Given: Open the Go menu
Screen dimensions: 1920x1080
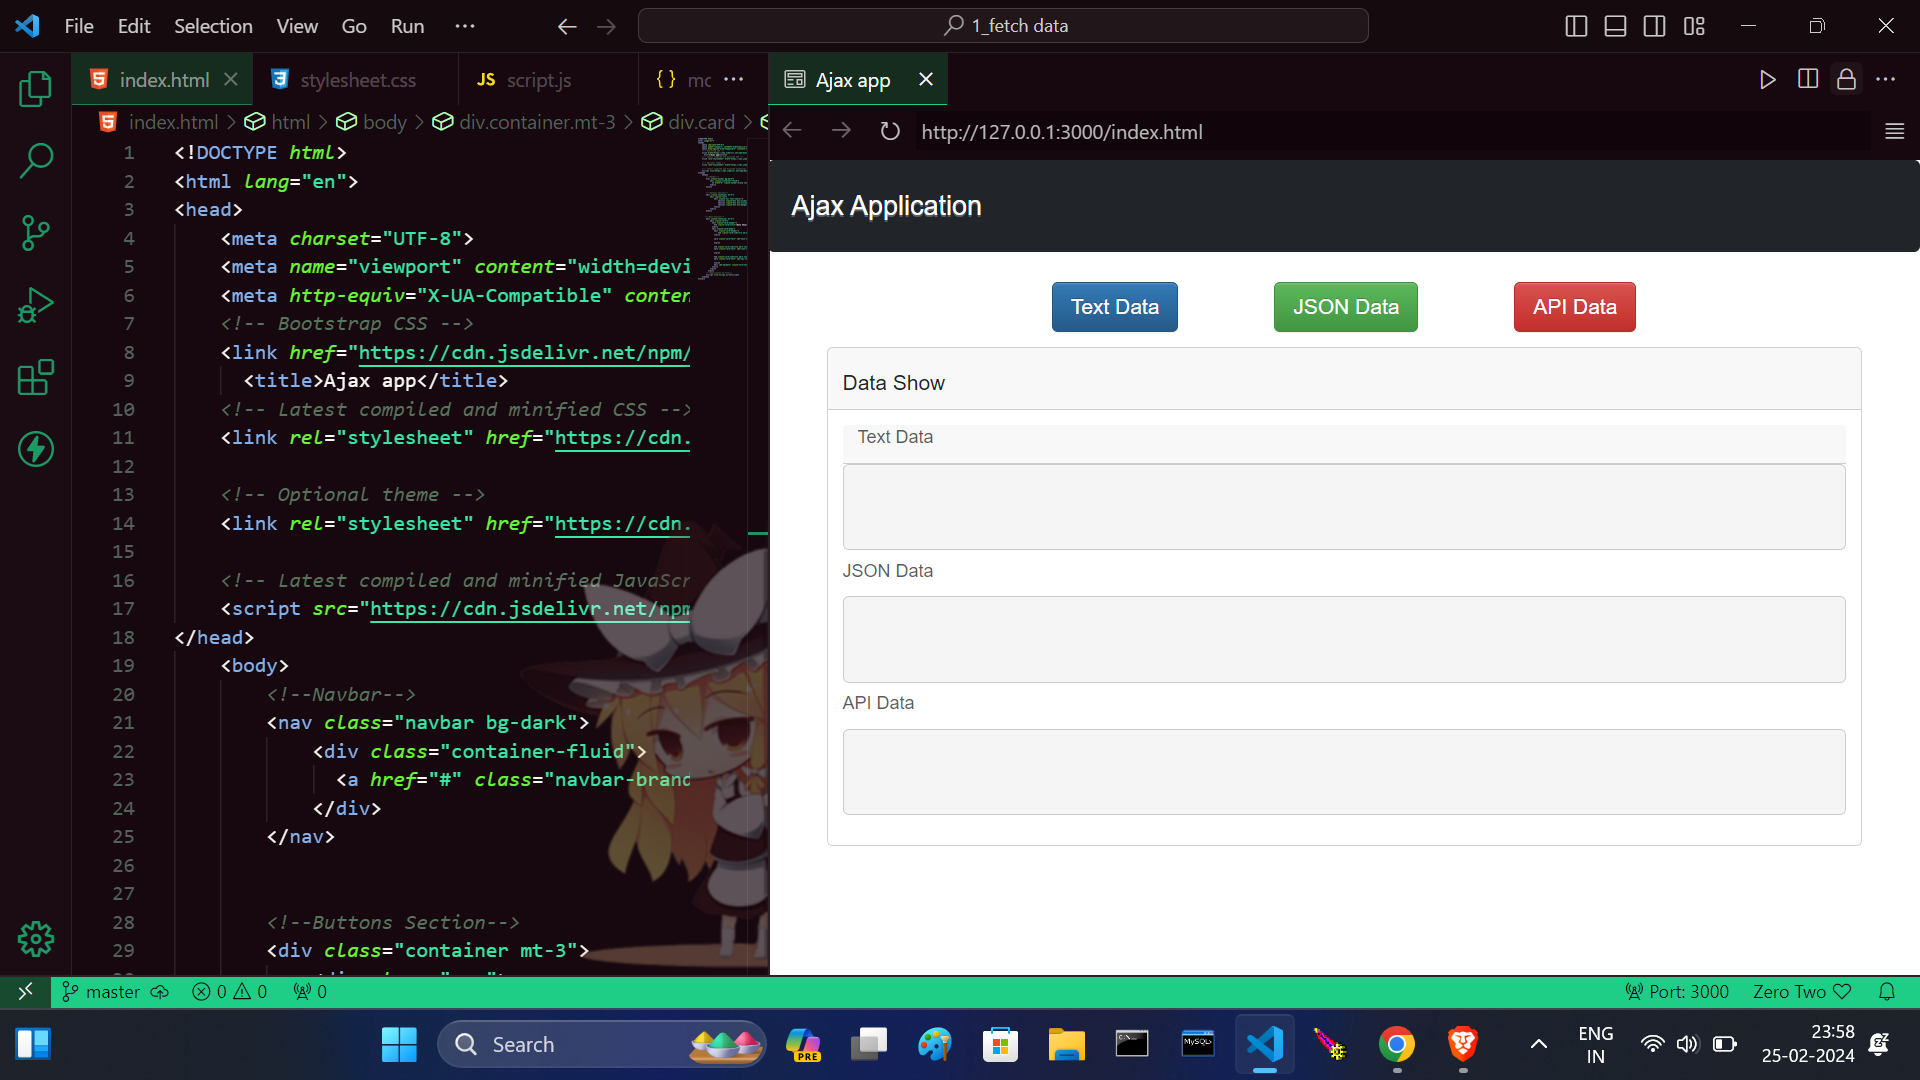Looking at the screenshot, I should (x=354, y=26).
